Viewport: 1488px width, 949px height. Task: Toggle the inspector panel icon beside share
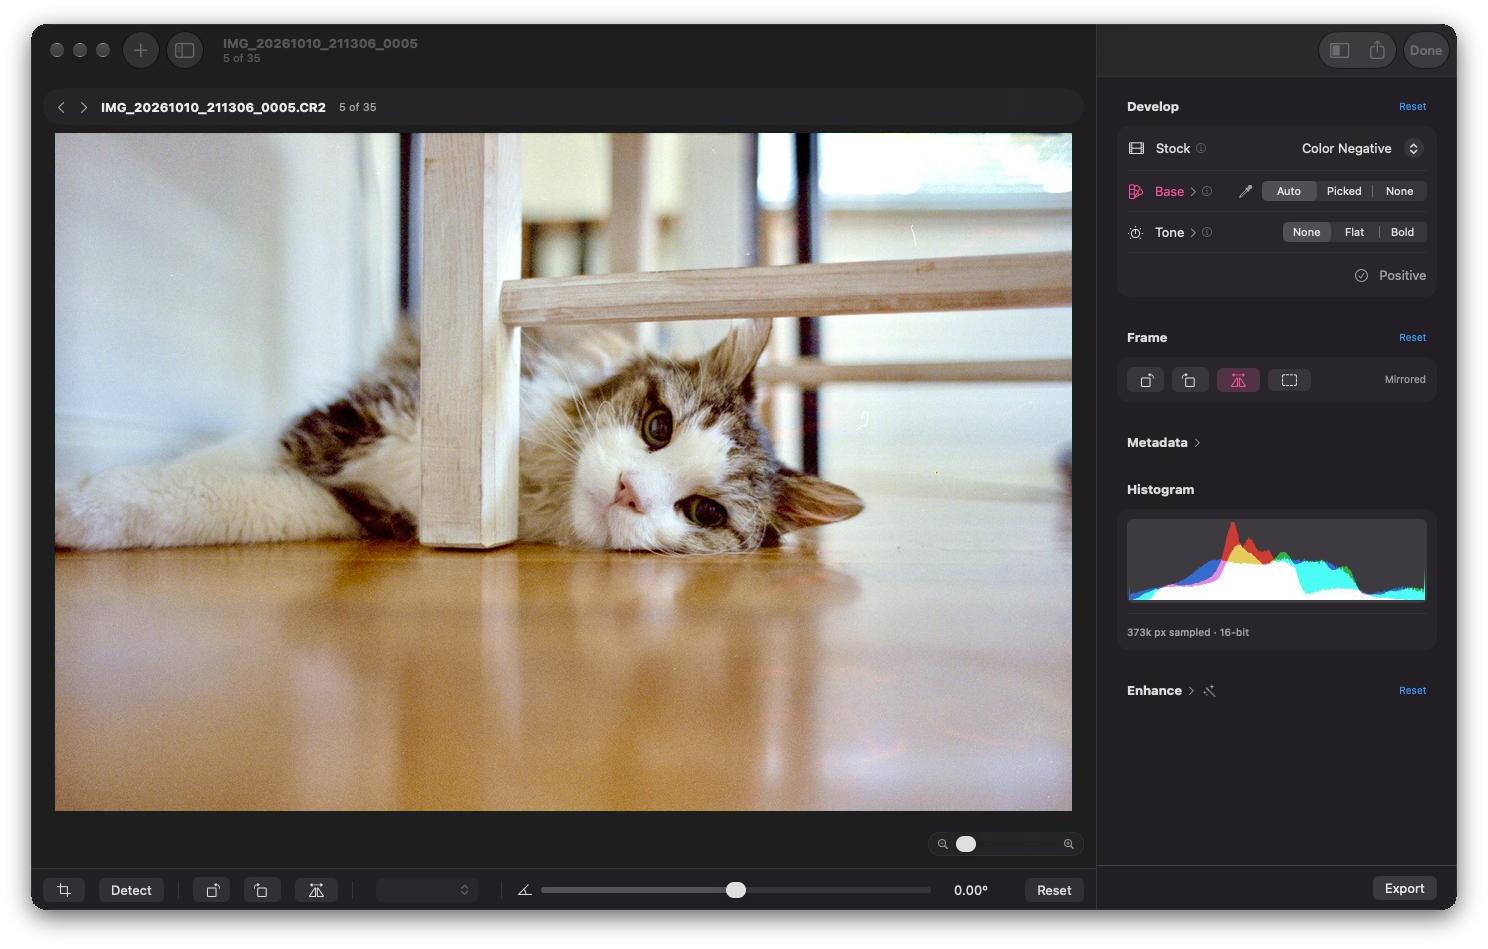coord(1340,50)
